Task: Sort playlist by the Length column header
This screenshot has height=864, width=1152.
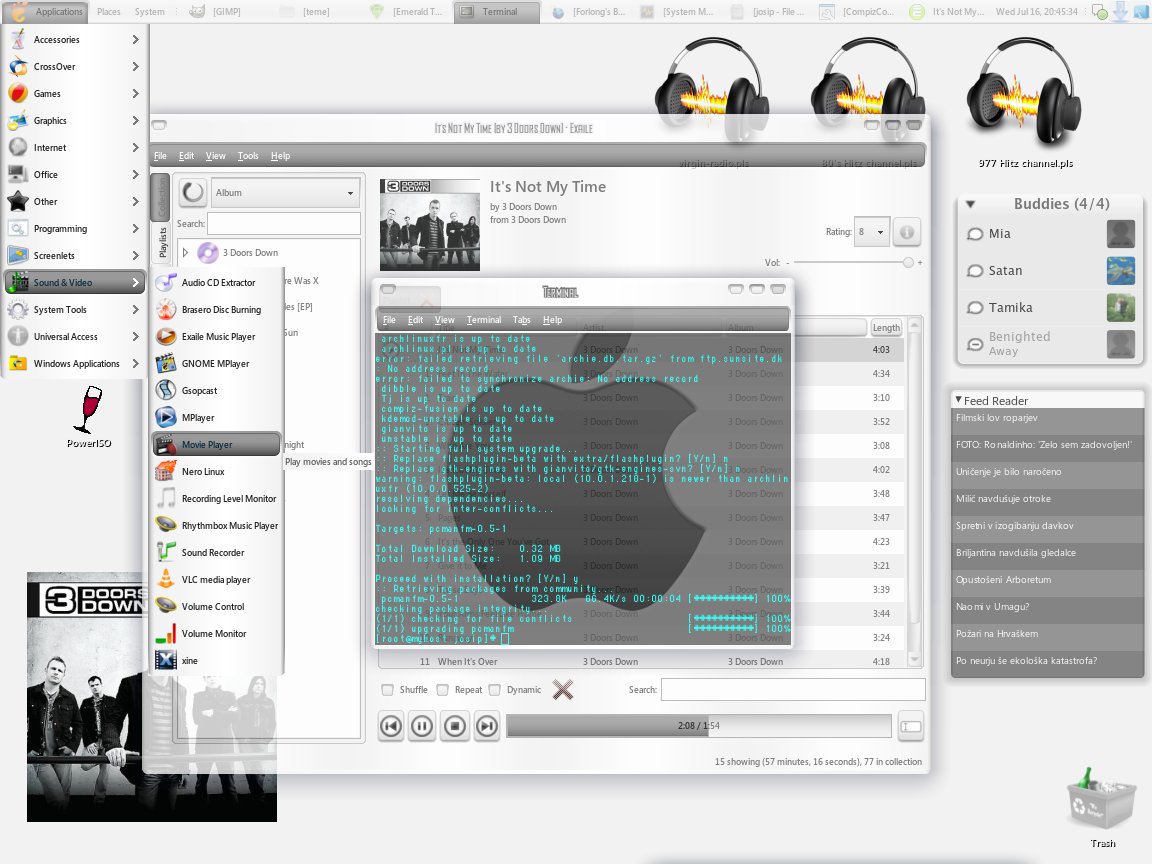Action: pyautogui.click(x=886, y=328)
